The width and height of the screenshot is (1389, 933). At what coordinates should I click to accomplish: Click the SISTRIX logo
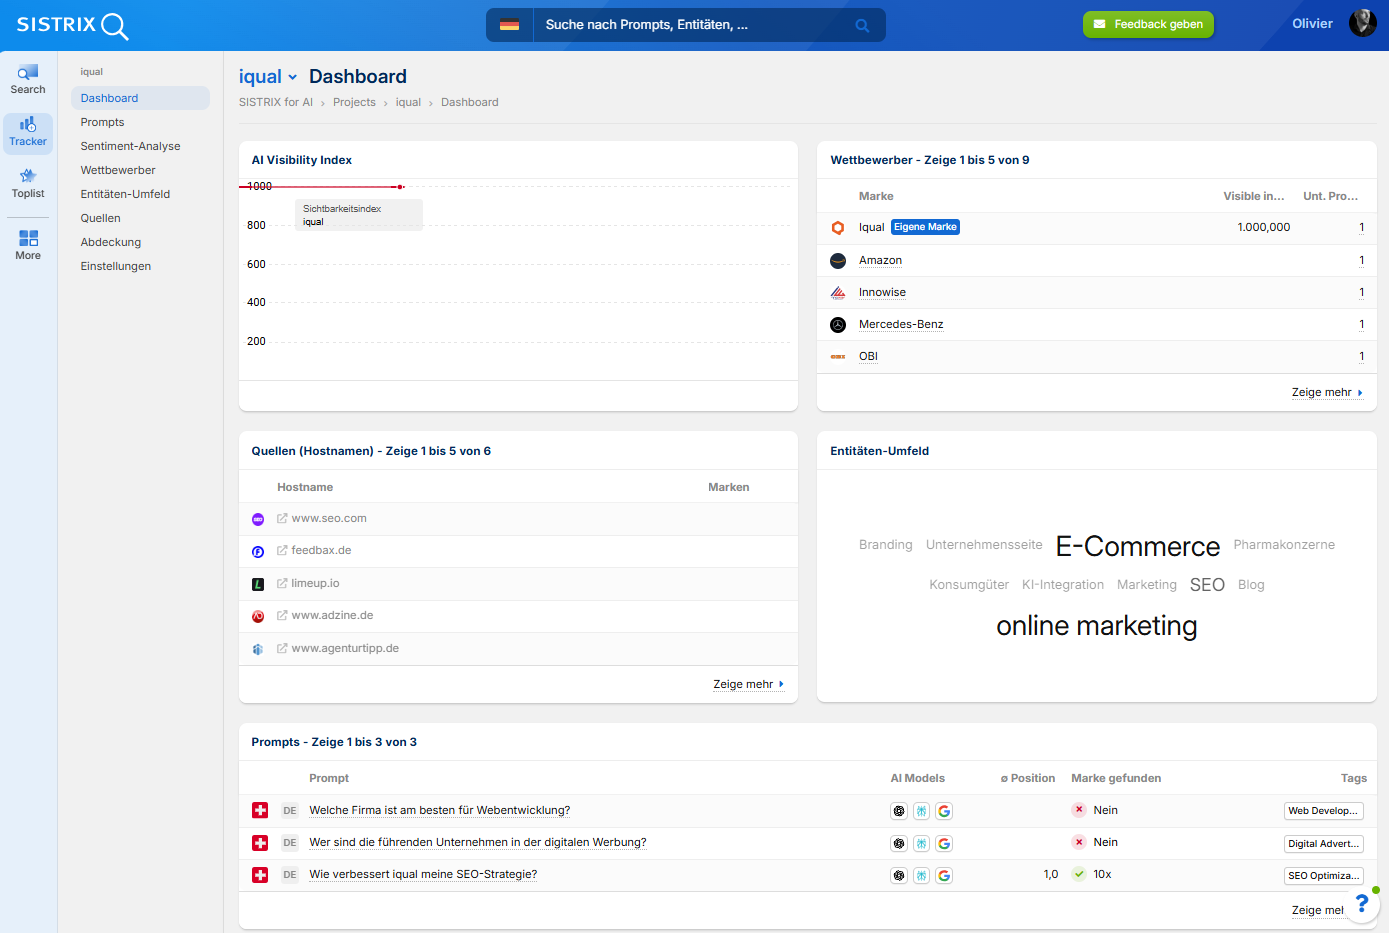tap(72, 25)
